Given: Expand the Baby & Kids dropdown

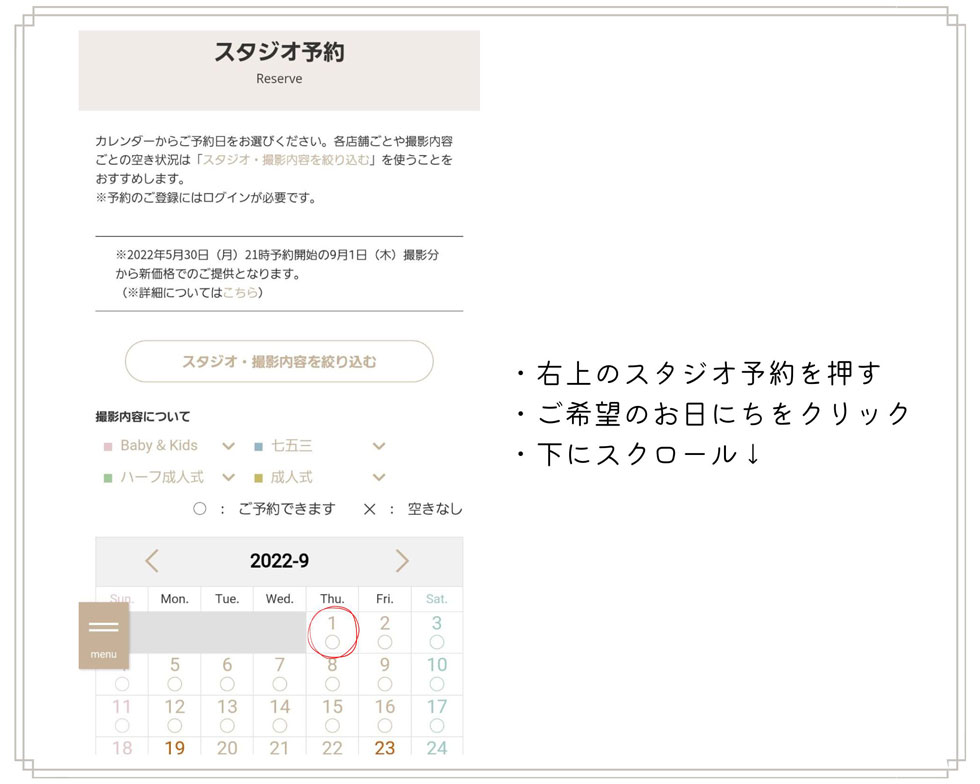Looking at the screenshot, I should 228,446.
